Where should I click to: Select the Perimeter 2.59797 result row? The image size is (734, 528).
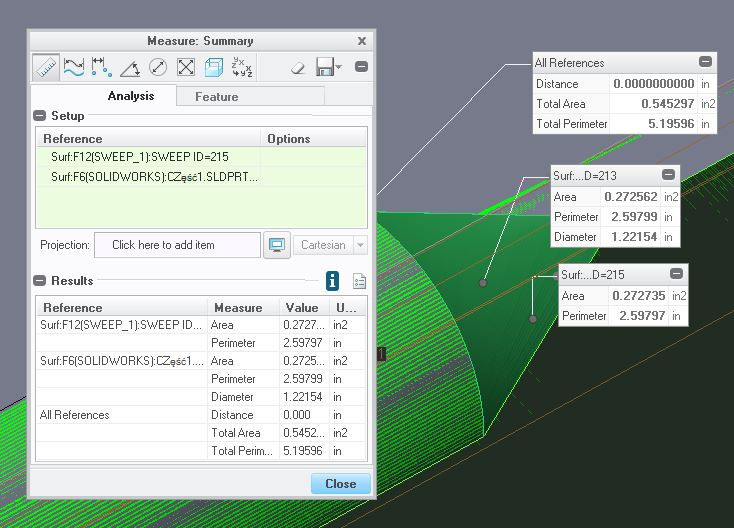[x=201, y=343]
